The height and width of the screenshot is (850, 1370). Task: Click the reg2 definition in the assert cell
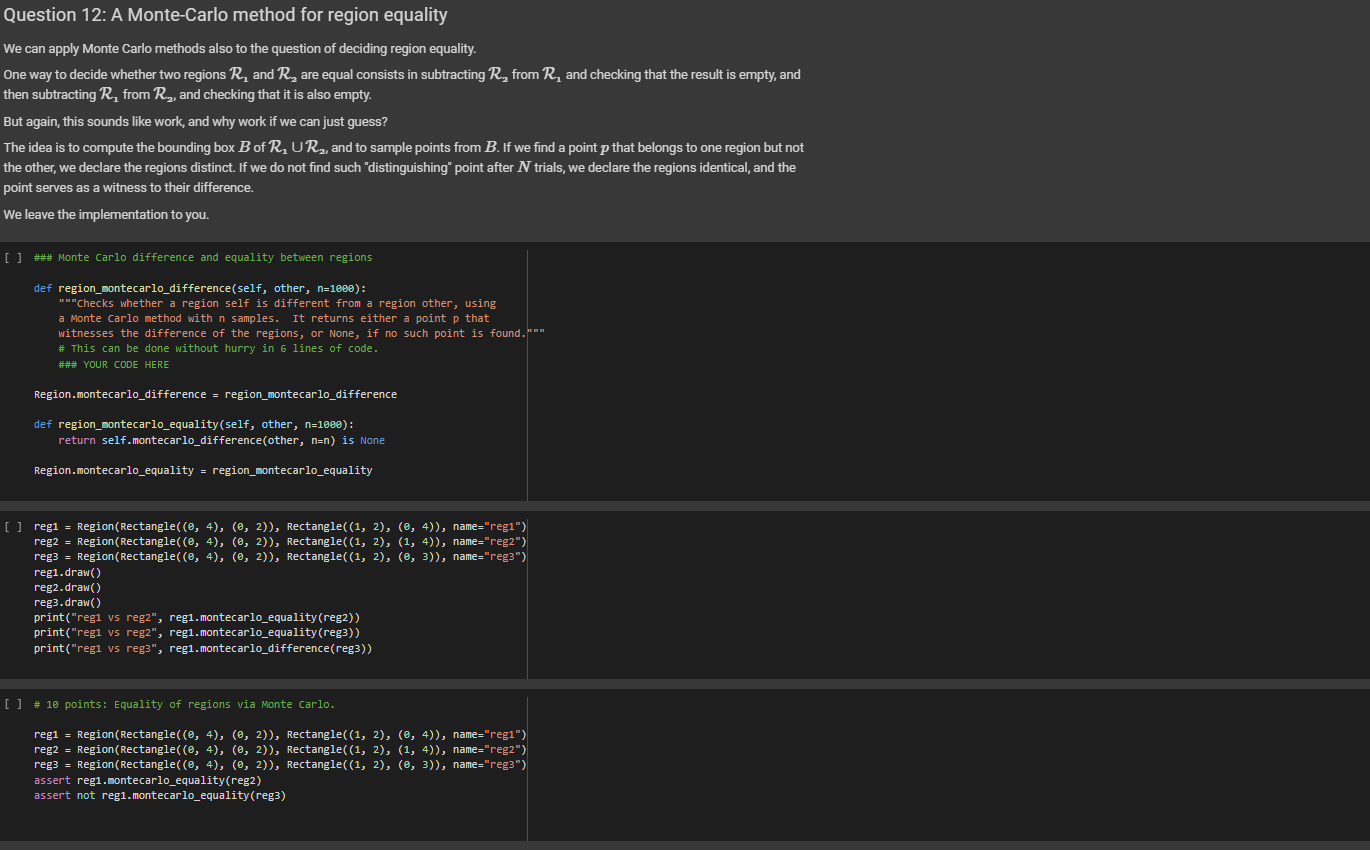(x=280, y=749)
